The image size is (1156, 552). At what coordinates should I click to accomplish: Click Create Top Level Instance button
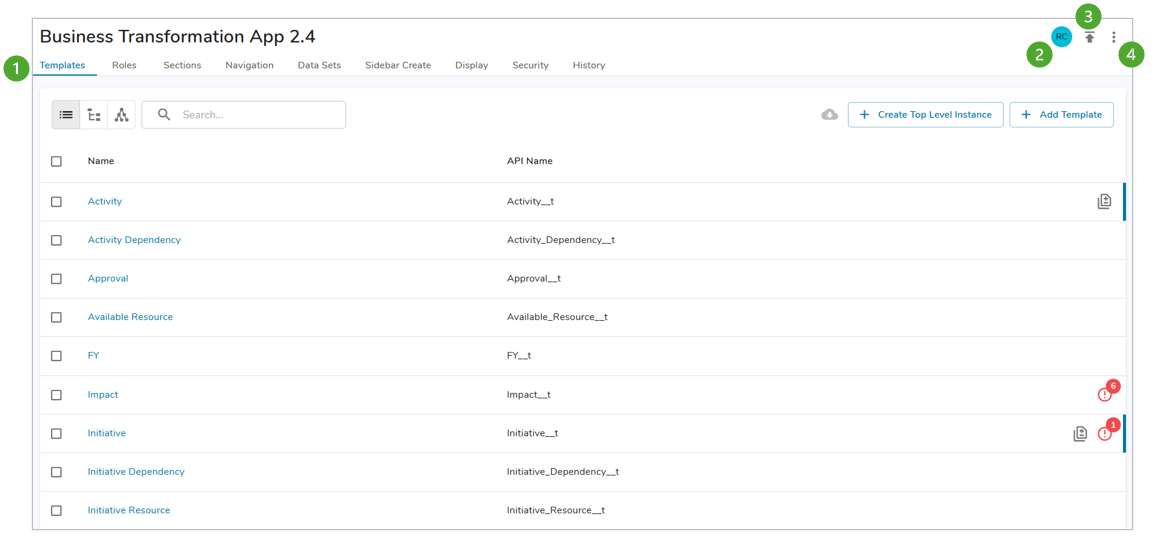click(x=925, y=115)
